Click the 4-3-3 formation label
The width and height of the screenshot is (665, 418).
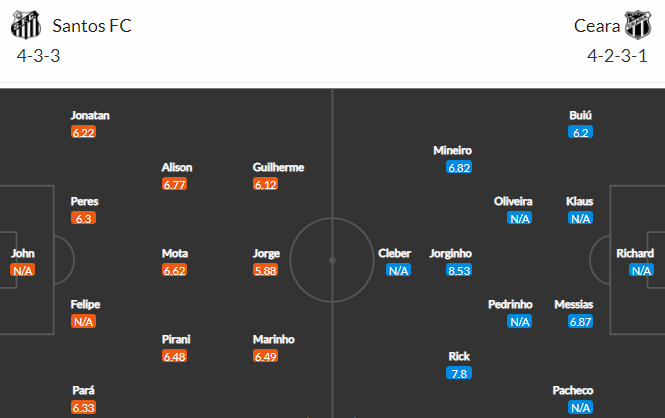39,56
